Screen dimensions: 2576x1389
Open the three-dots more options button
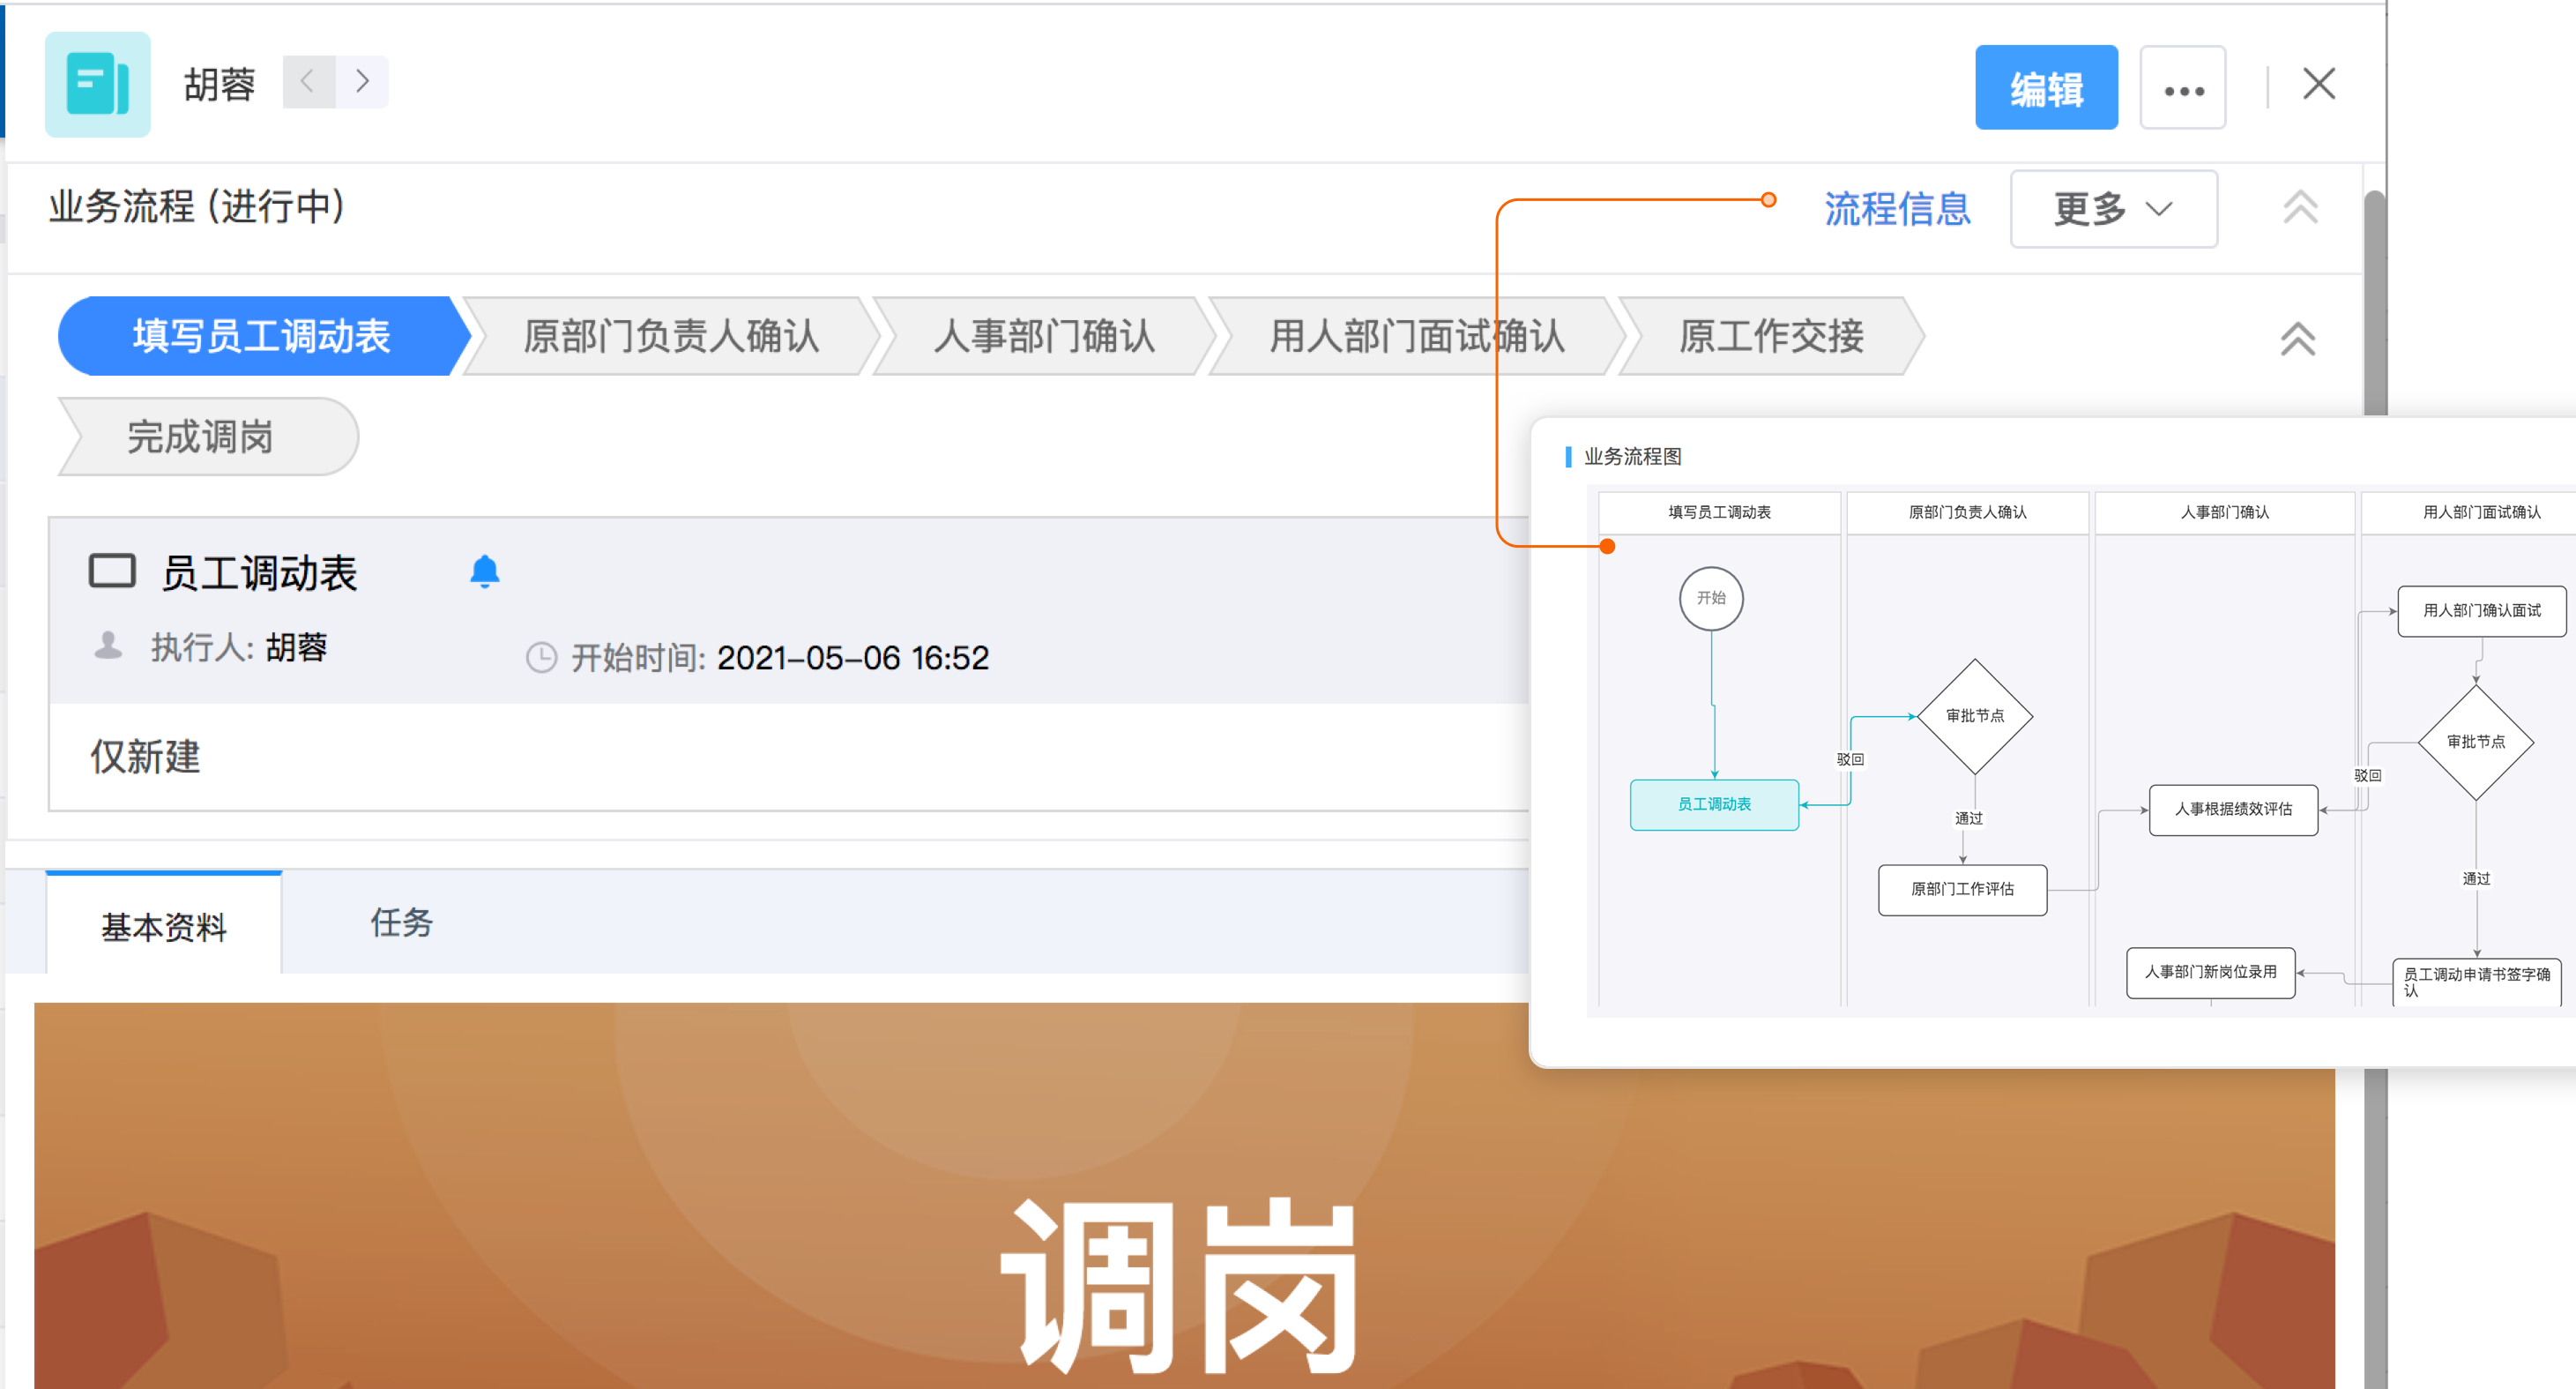2182,88
